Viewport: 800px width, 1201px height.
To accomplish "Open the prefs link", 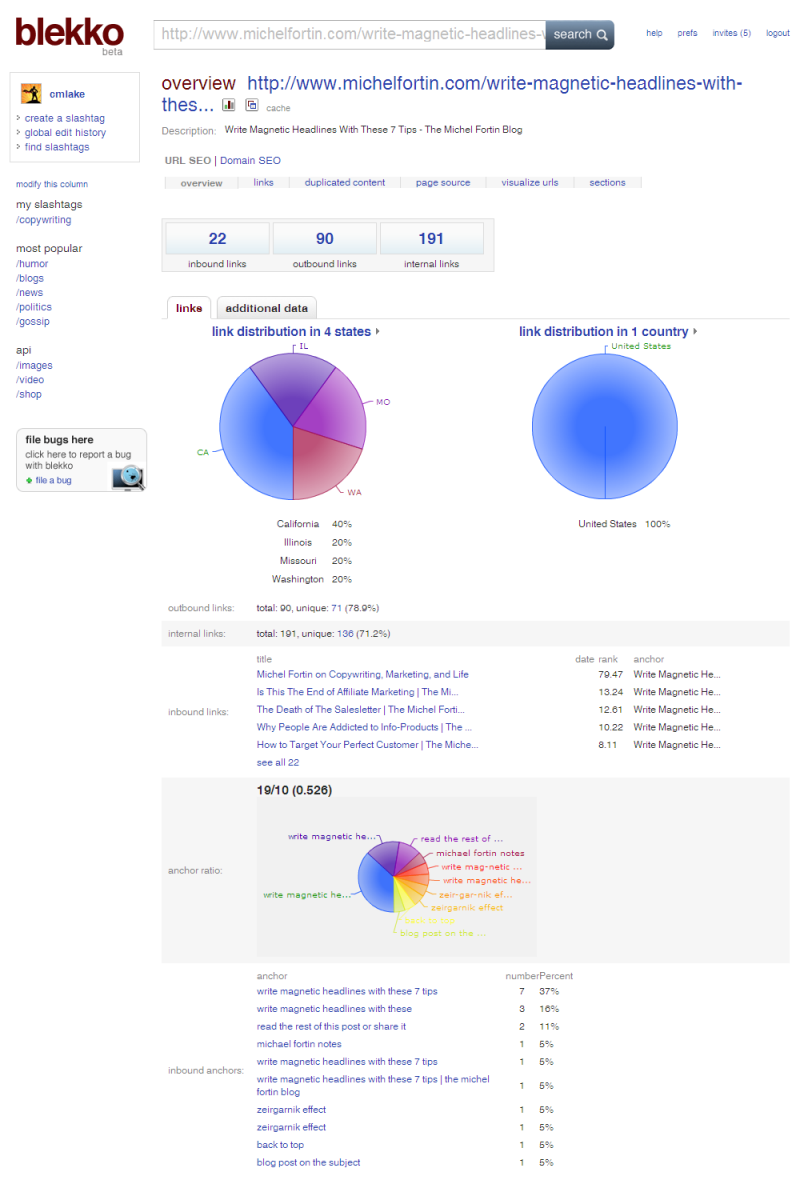I will click(x=687, y=33).
